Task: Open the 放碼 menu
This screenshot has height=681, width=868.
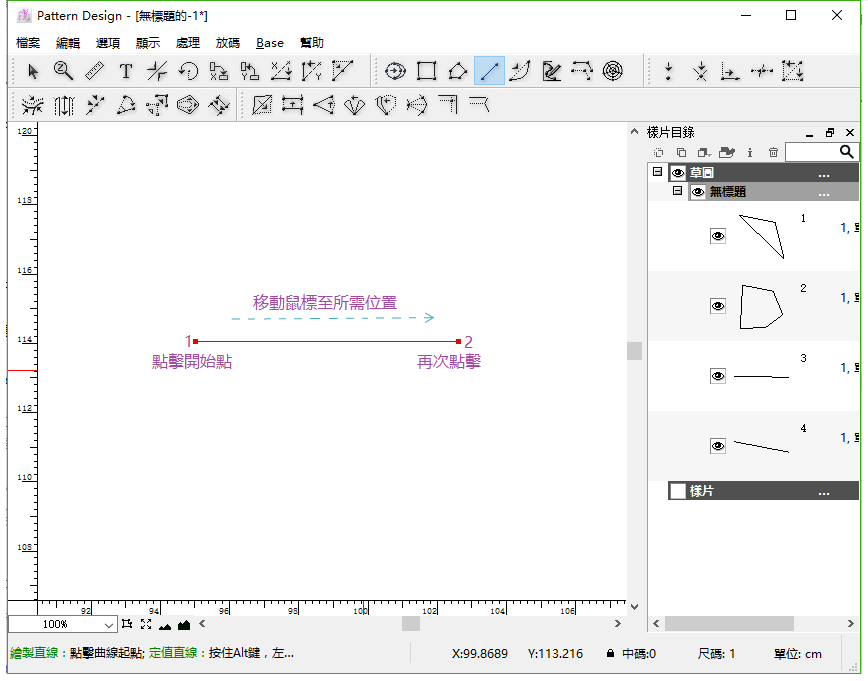Action: pyautogui.click(x=227, y=43)
